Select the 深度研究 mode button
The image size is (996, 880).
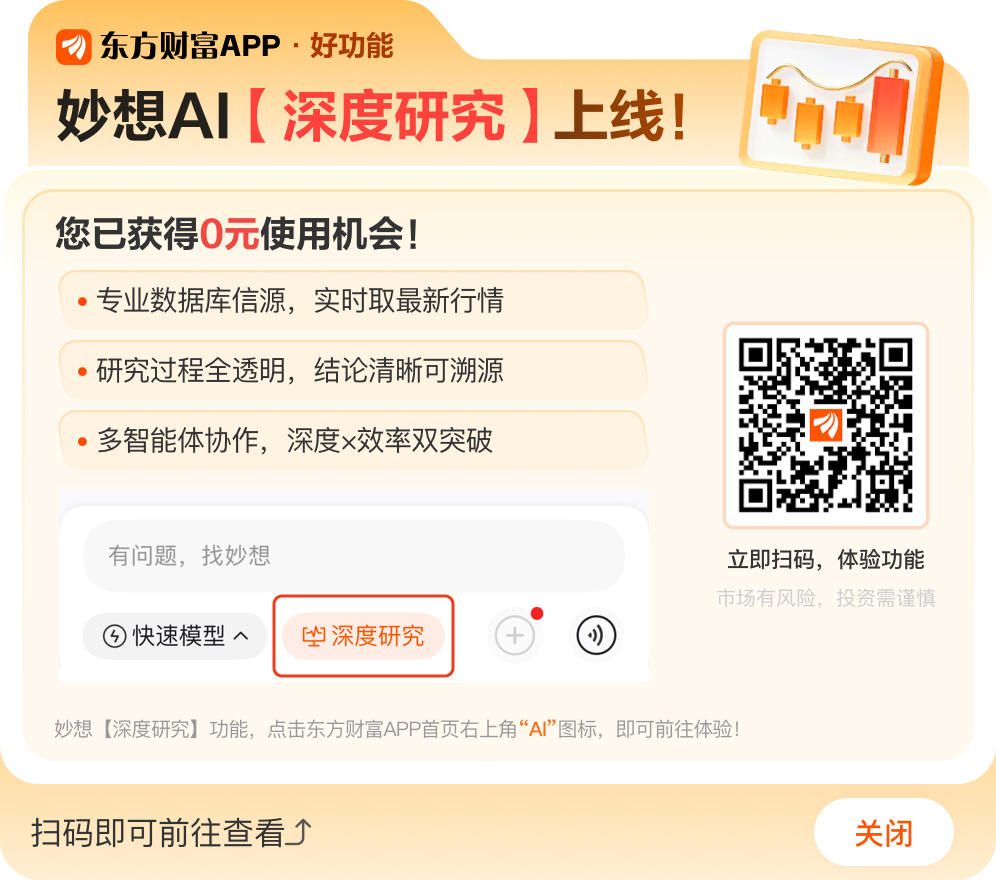363,635
